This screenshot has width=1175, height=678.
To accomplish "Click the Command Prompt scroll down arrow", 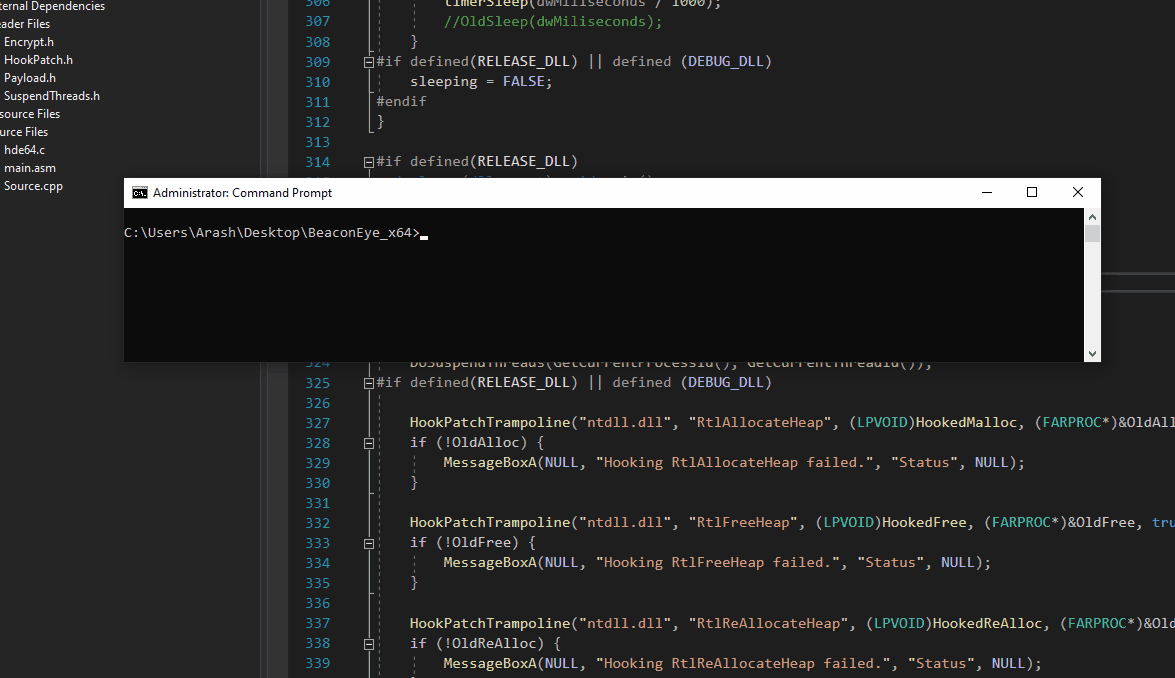I will click(1093, 354).
